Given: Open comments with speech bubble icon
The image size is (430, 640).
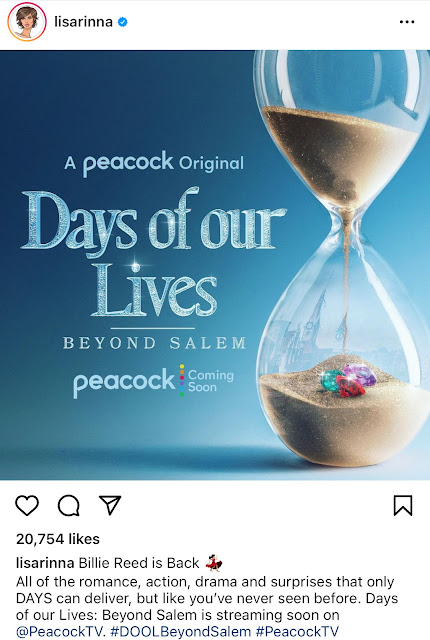Looking at the screenshot, I should (x=69, y=505).
